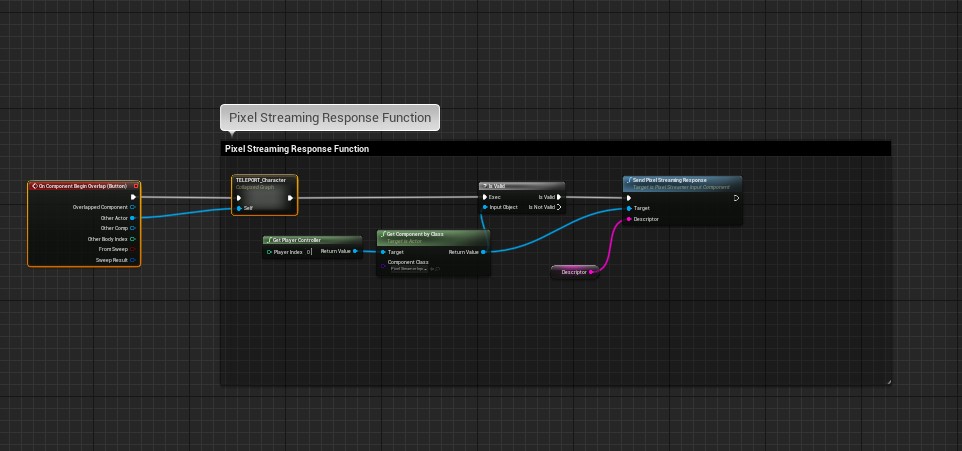
Task: Click exec input pin of Send Pixel Streaming Response
Action: click(x=629, y=198)
